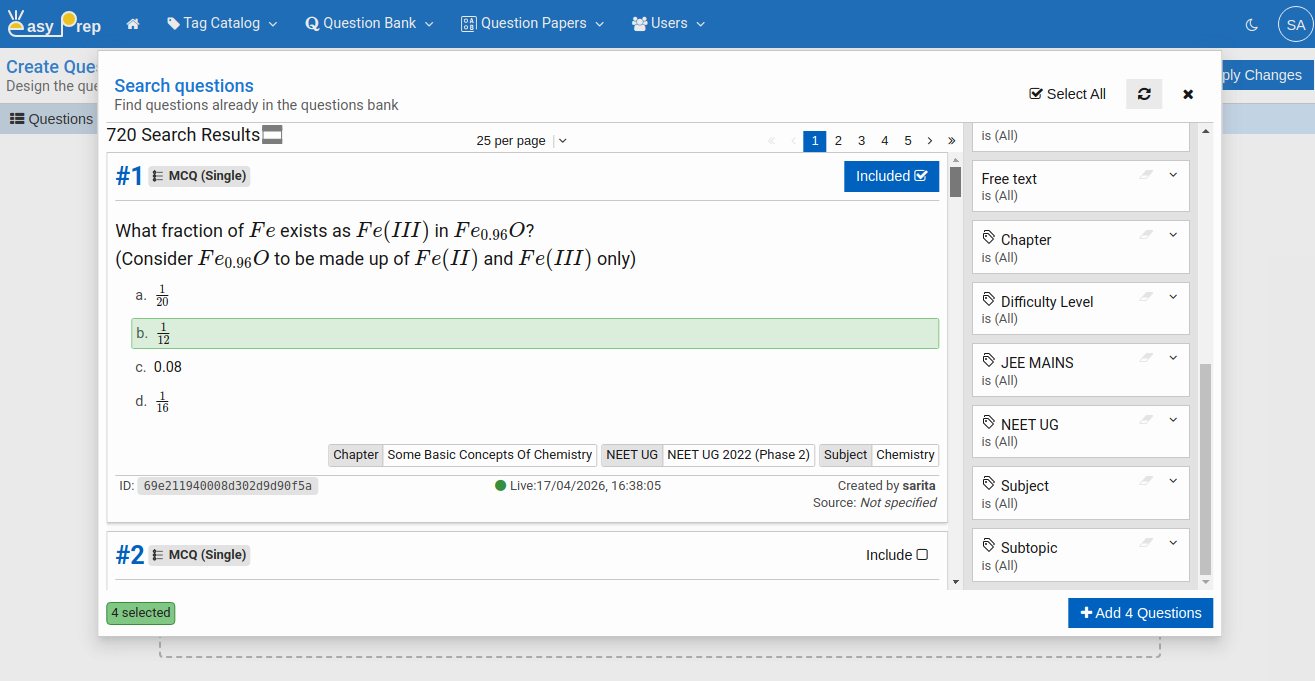Go to next results page arrow
Viewport: 1315px width, 681px height.
click(x=930, y=141)
